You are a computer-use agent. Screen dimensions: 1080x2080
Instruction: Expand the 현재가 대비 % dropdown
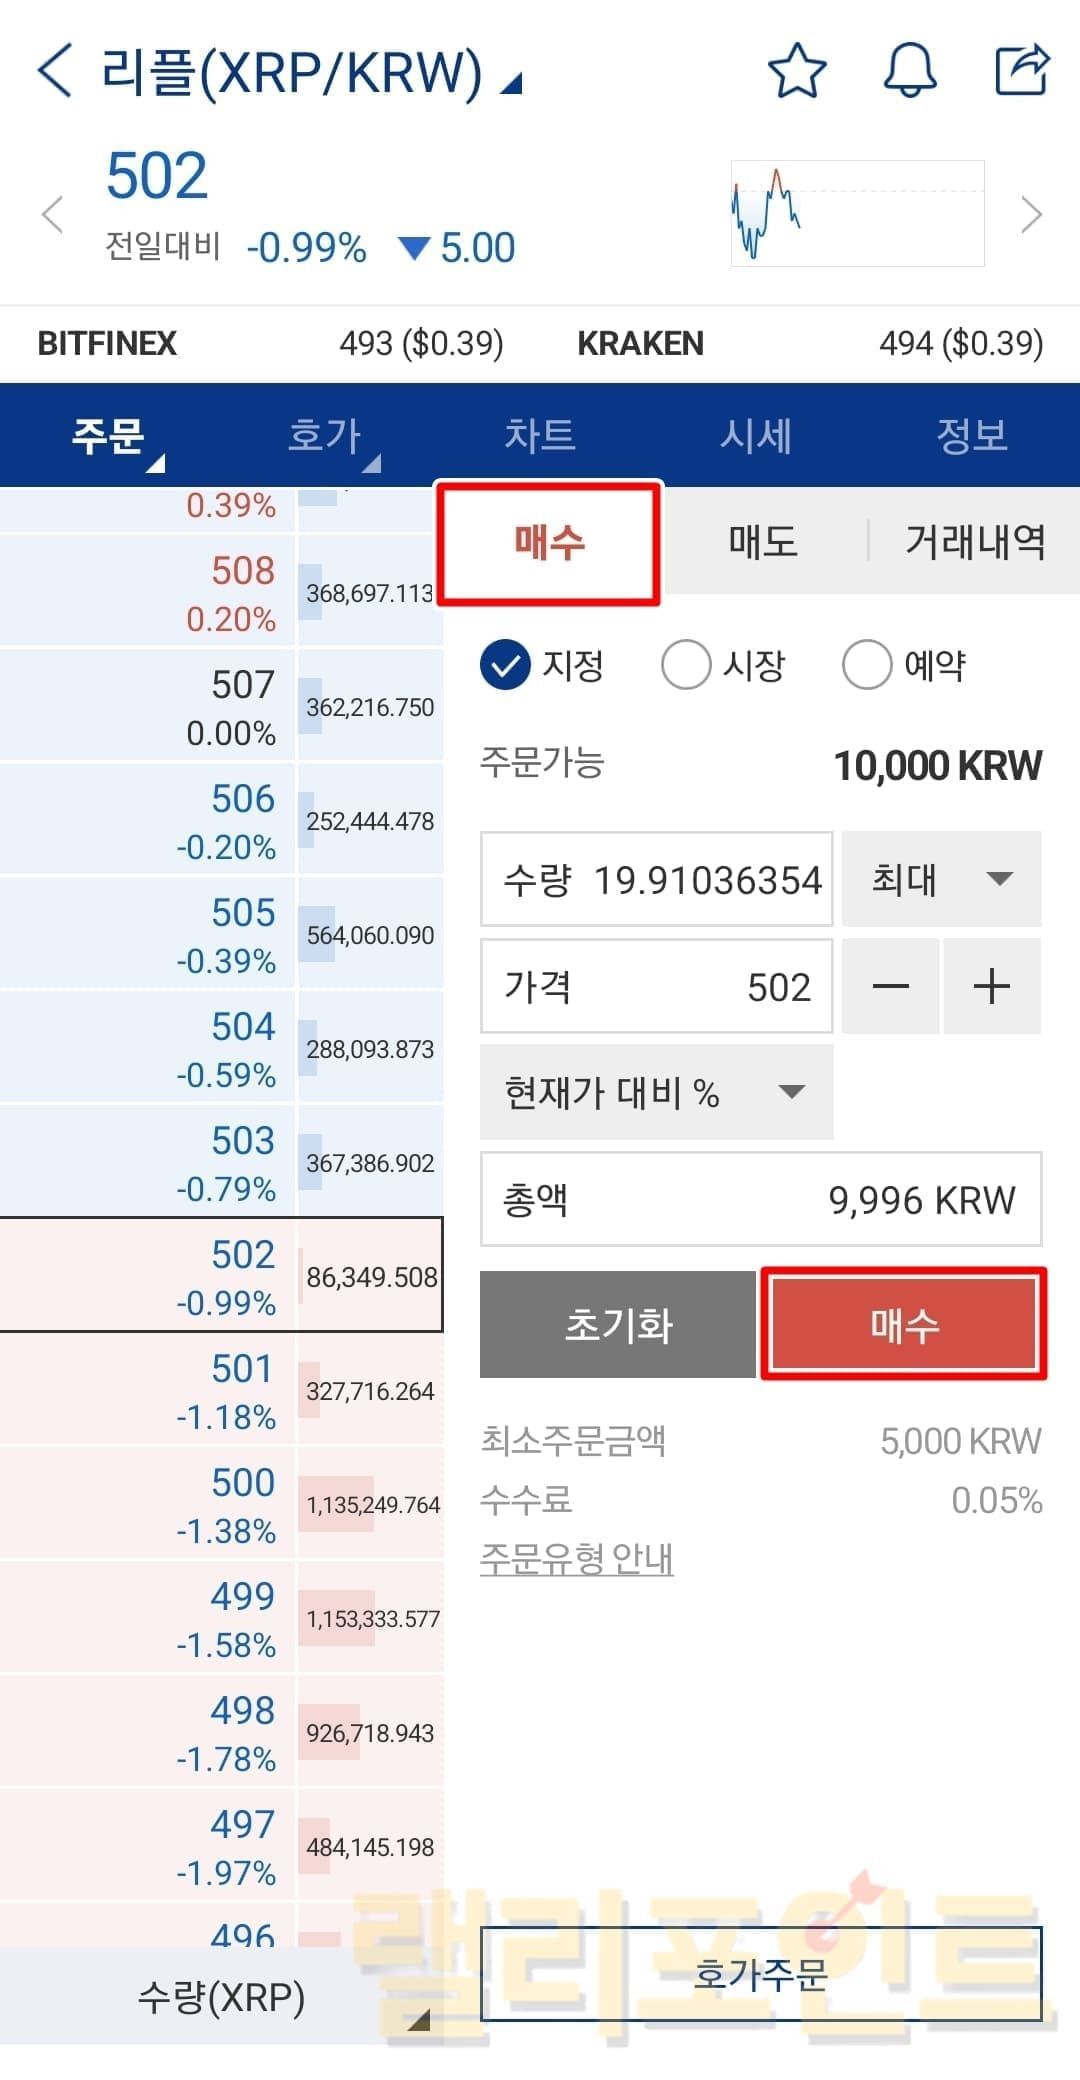656,1092
